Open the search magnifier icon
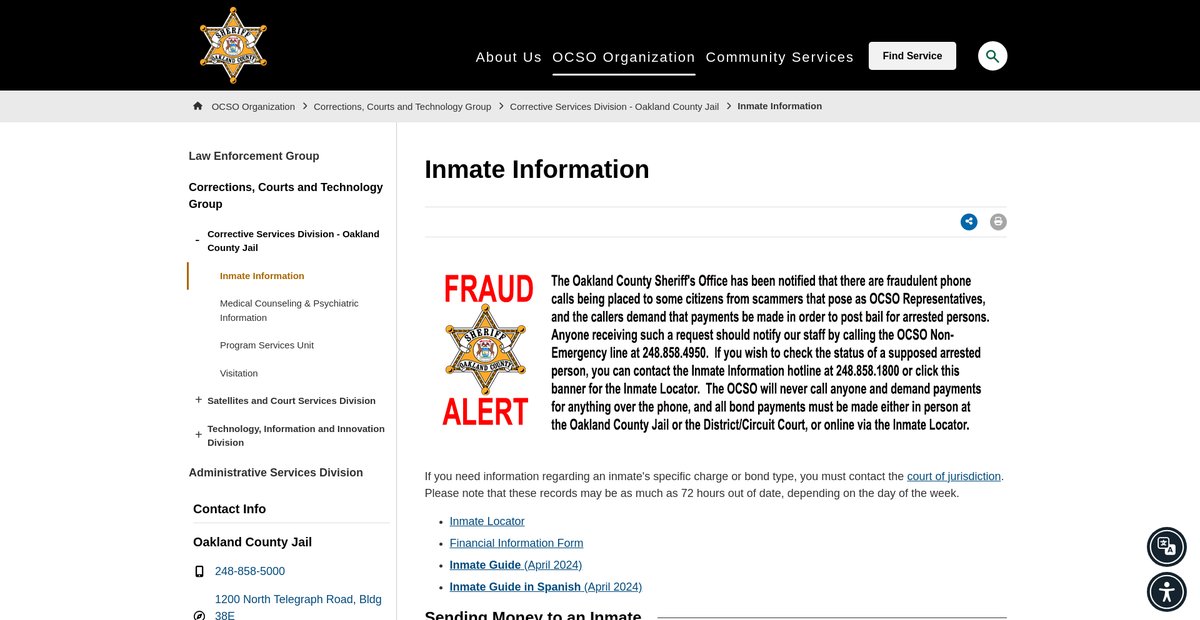1200x620 pixels. [992, 56]
